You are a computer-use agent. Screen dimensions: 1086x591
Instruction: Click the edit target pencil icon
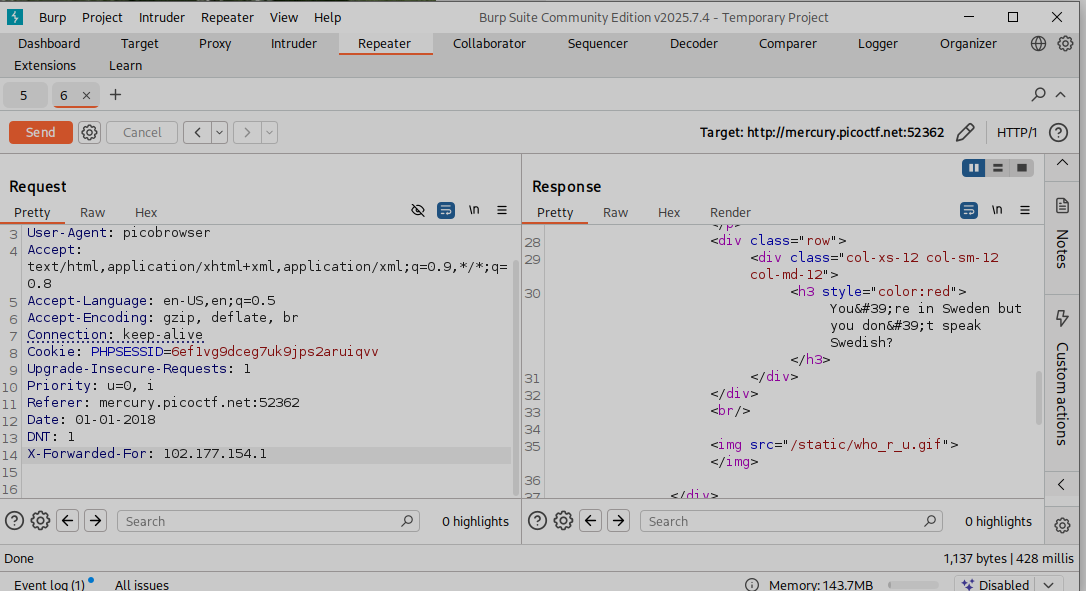click(x=965, y=132)
